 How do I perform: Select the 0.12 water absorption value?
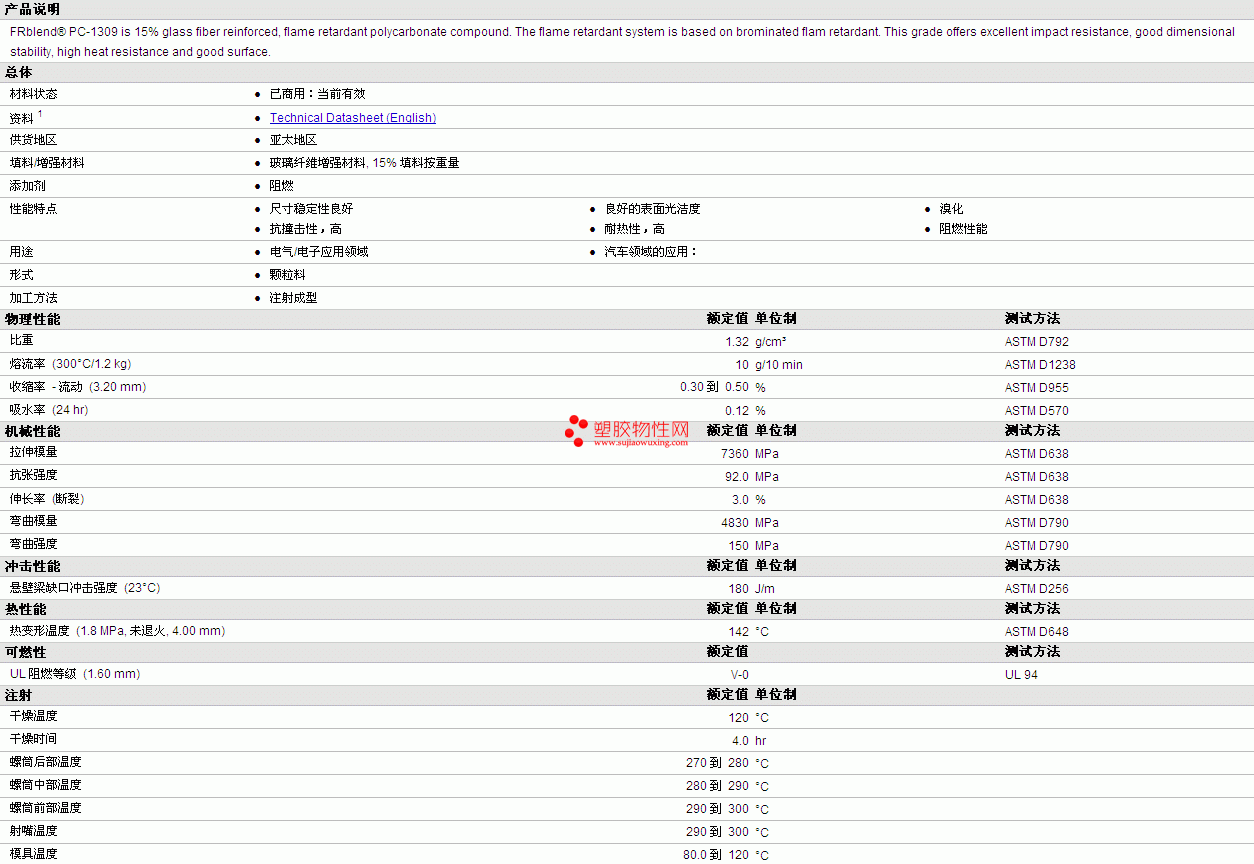point(737,411)
